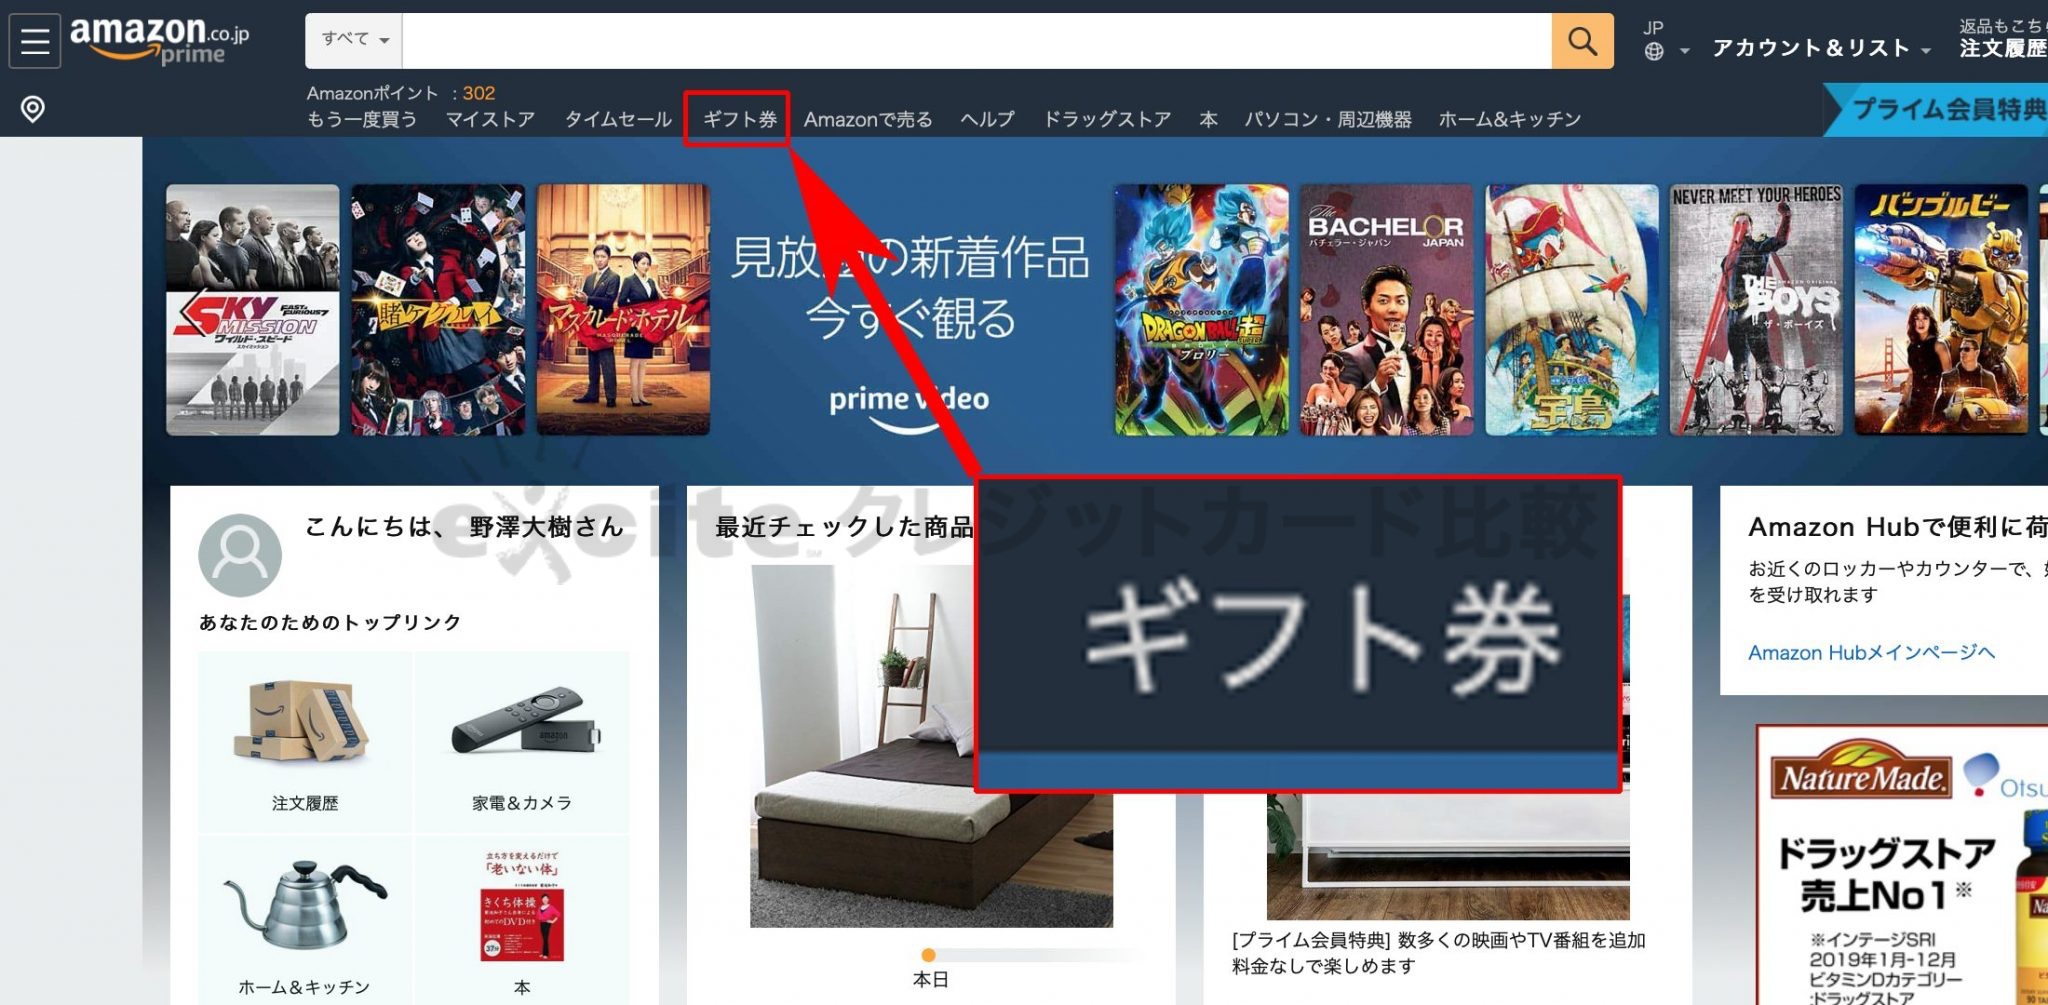Select the Fire TV Stick 家電&カメラ tile
Screen dimensions: 2048x1005
522,741
